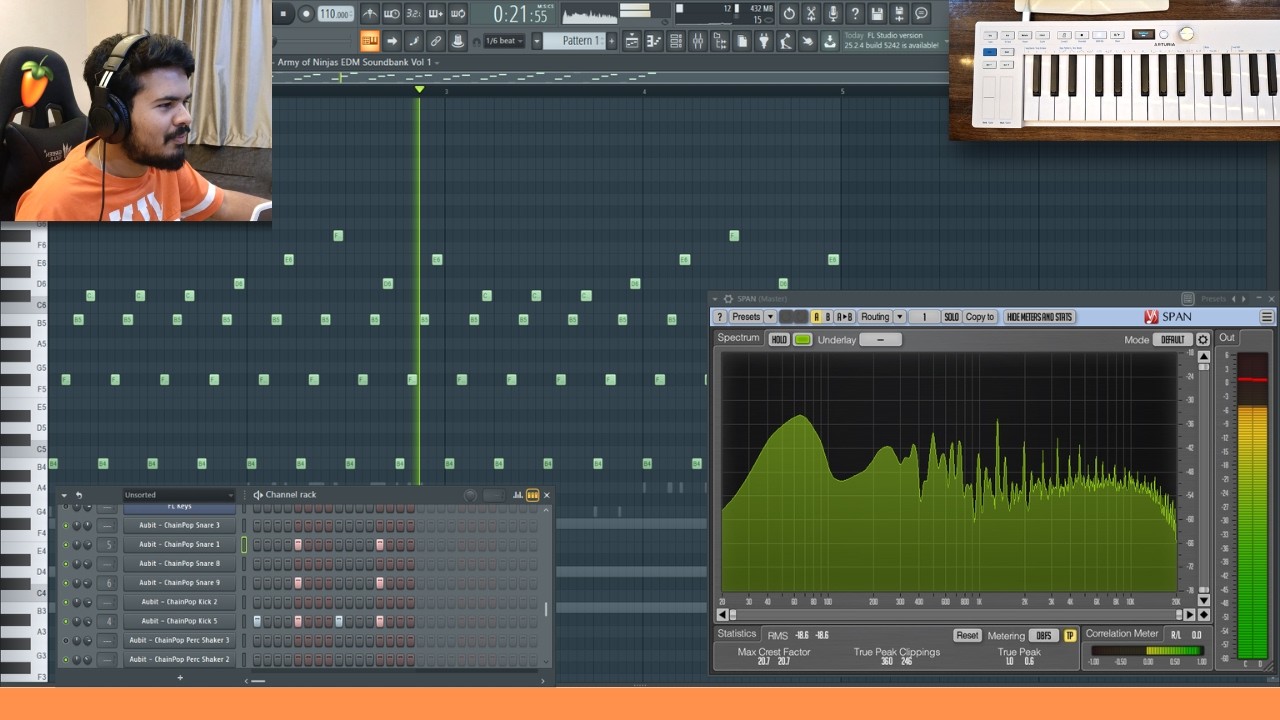Click the one-click audio recording microphone icon
Image resolution: width=1280 pixels, height=720 pixels.
tap(833, 14)
